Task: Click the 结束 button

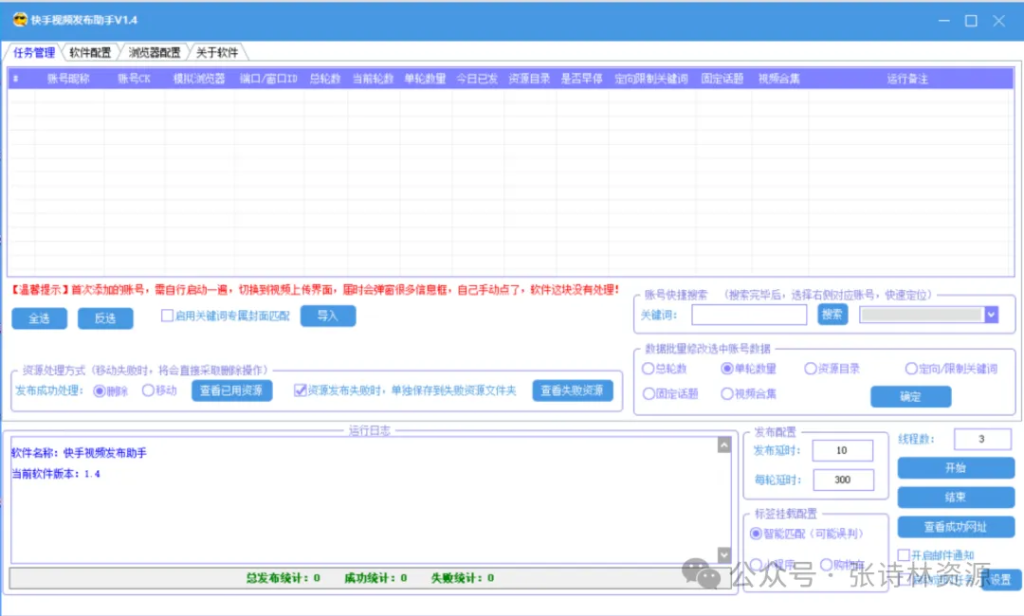Action: (x=955, y=498)
